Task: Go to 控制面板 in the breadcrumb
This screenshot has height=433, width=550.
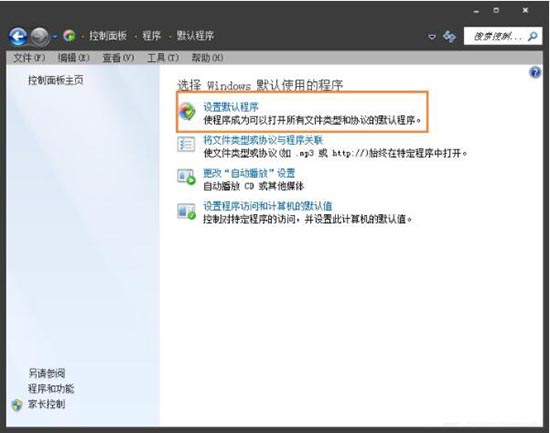Action: (x=108, y=36)
